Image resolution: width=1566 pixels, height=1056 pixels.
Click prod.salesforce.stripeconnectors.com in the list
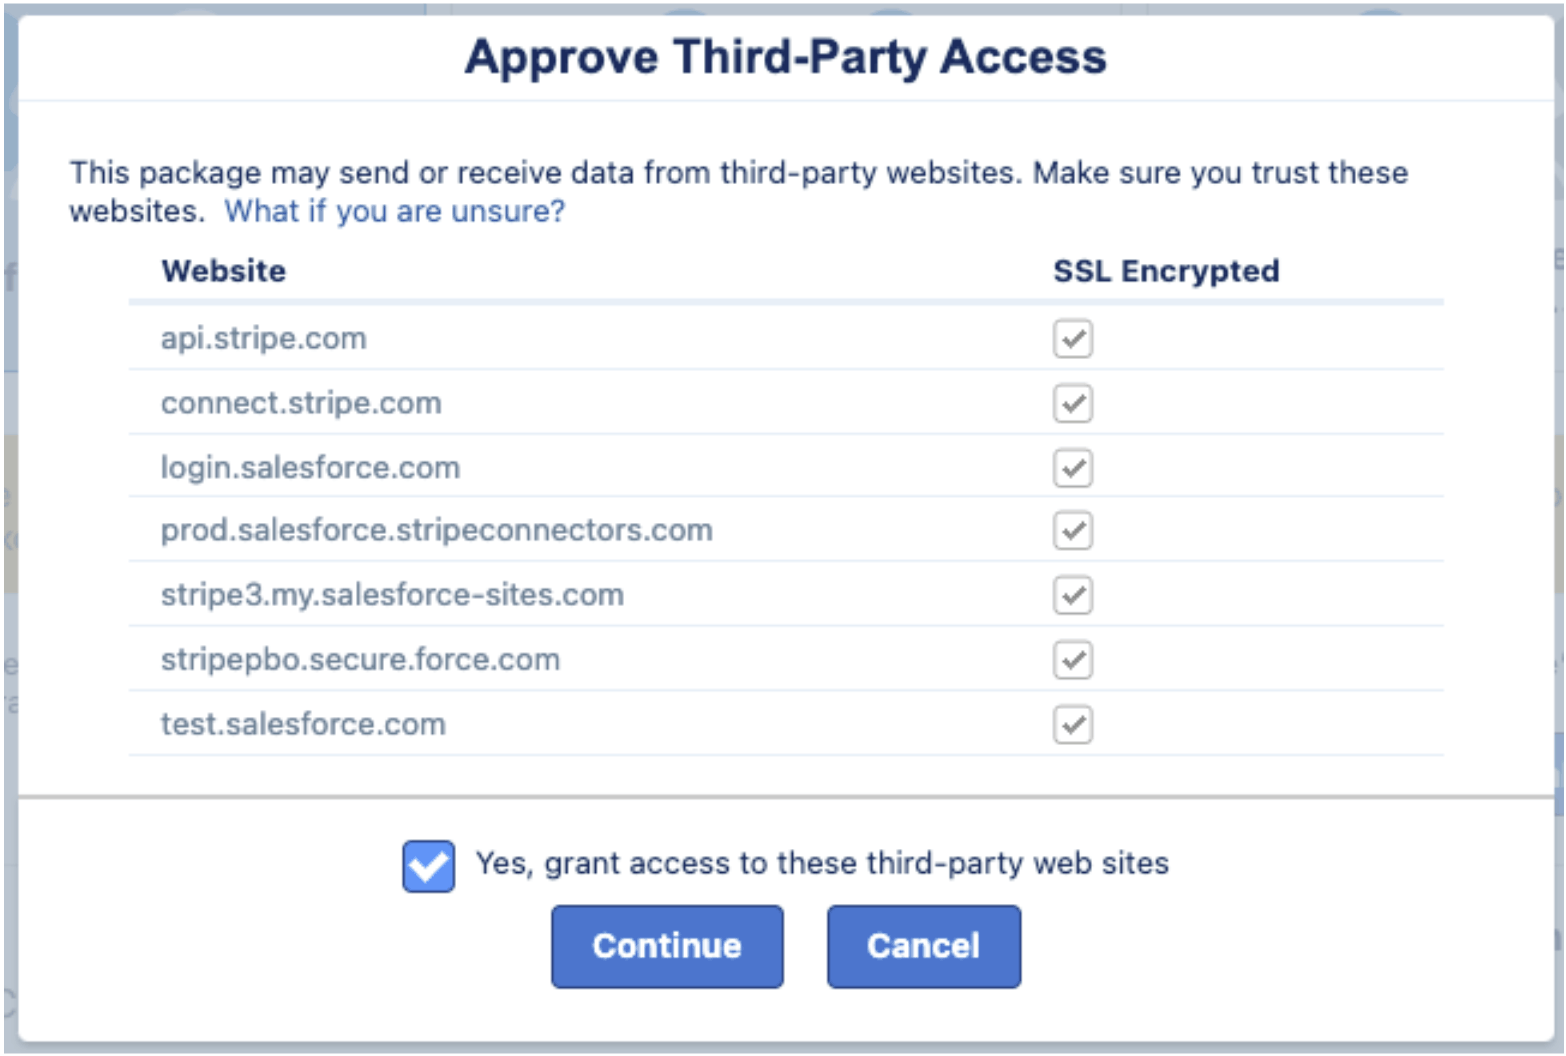click(x=436, y=530)
